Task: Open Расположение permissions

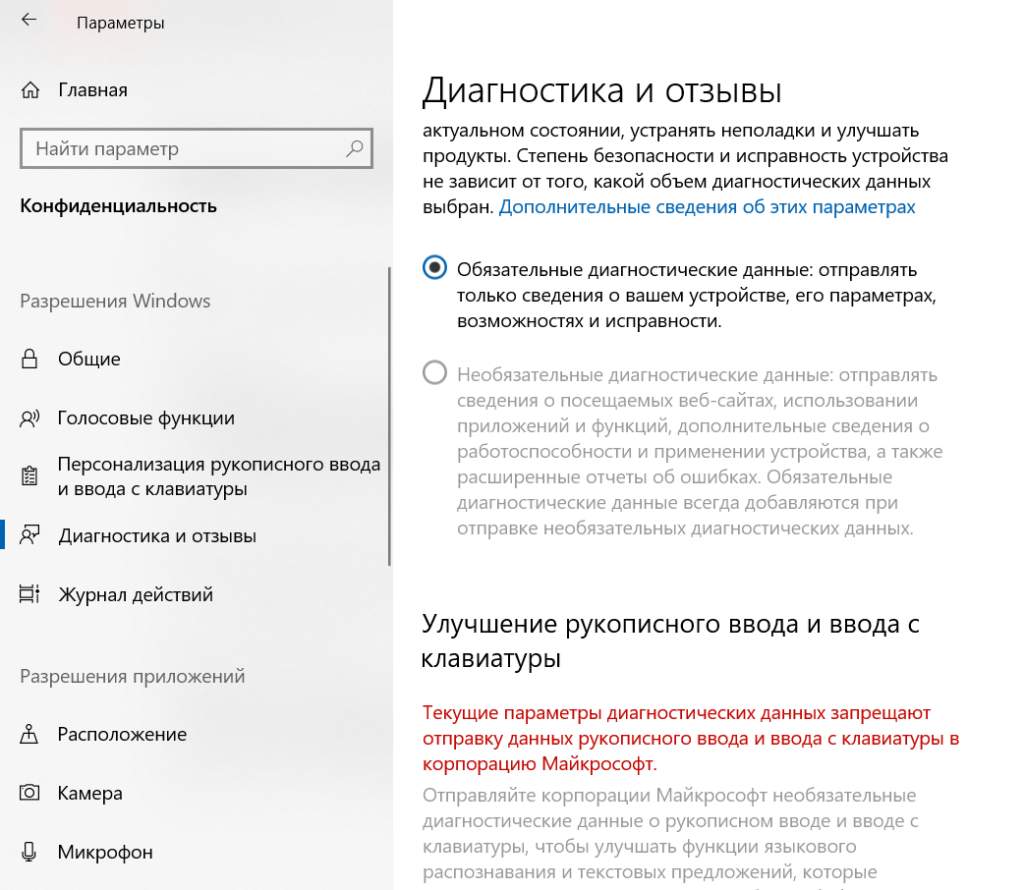Action: (x=122, y=734)
